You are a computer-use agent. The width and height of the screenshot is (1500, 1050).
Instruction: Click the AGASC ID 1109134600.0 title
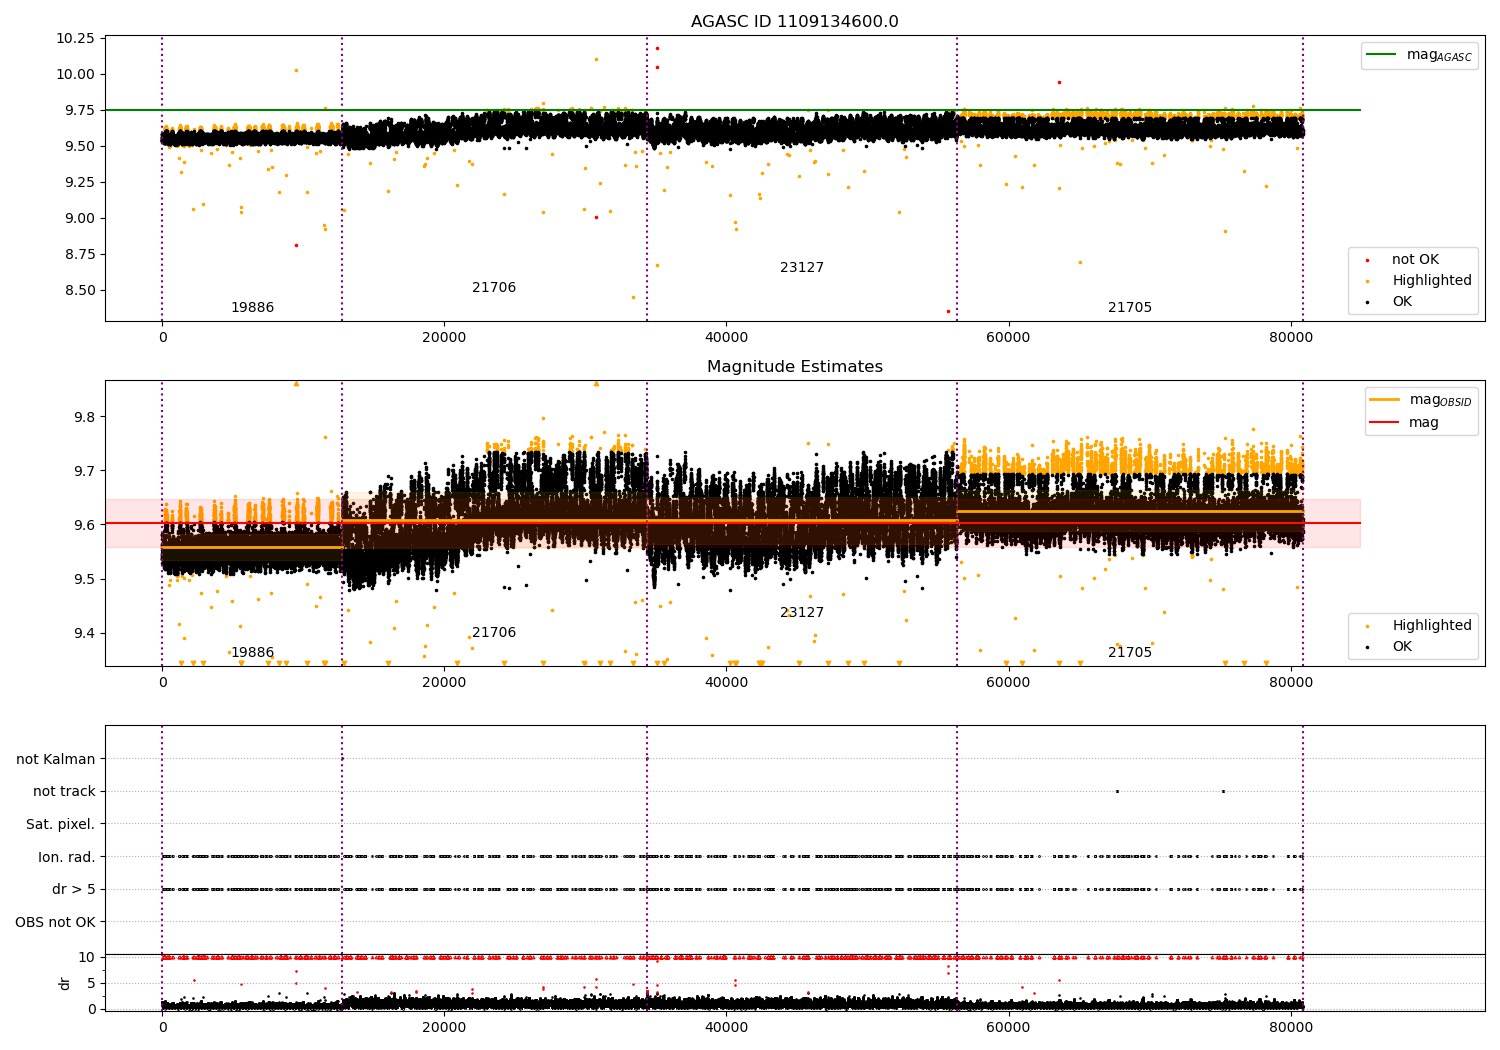pos(794,22)
